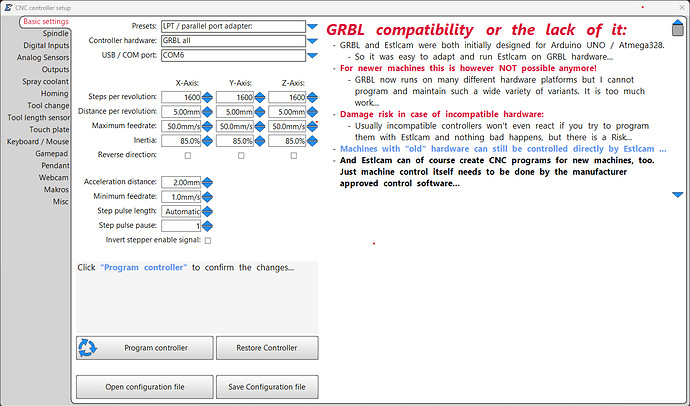Switch to the Spindle settings tab
The height and width of the screenshot is (406, 690).
coord(54,33)
